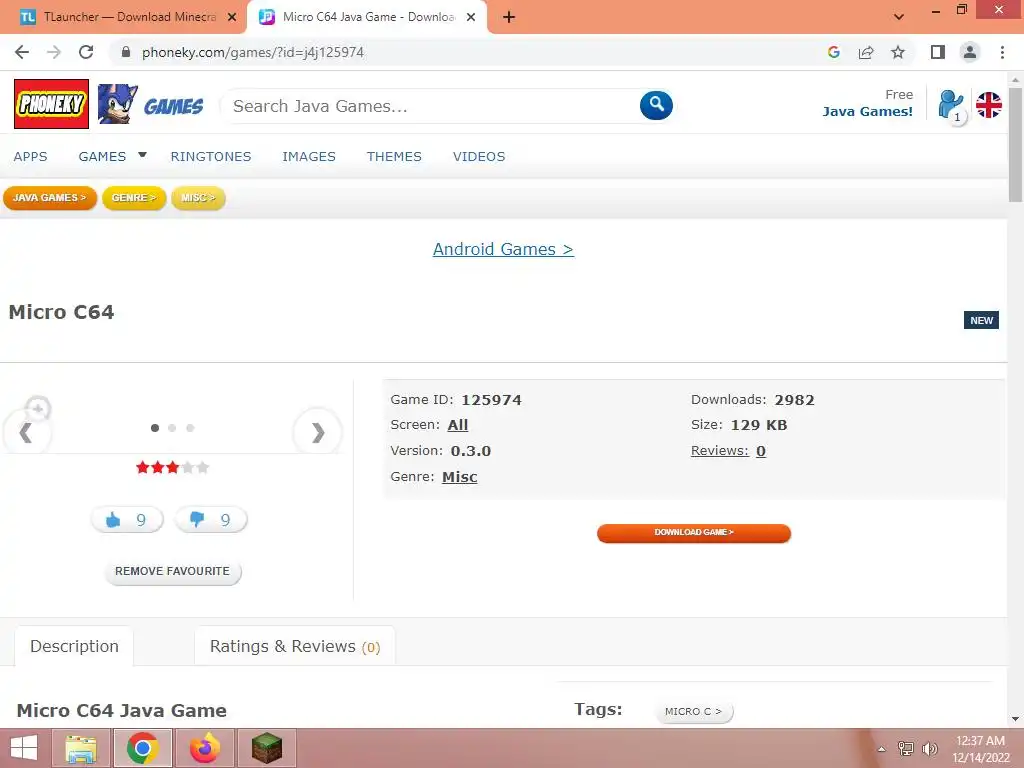
Task: Click the Screen: All link
Action: coord(458,425)
